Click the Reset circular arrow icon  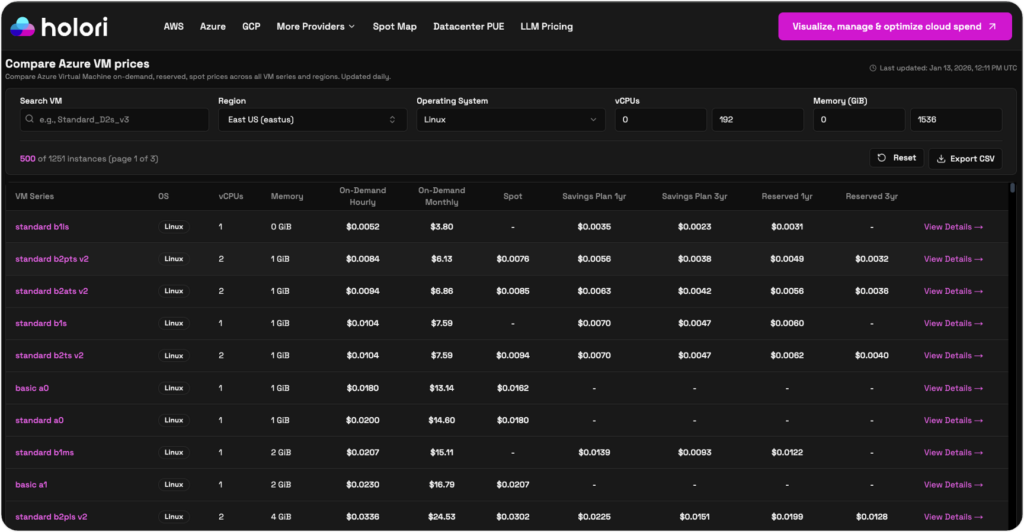tap(882, 158)
